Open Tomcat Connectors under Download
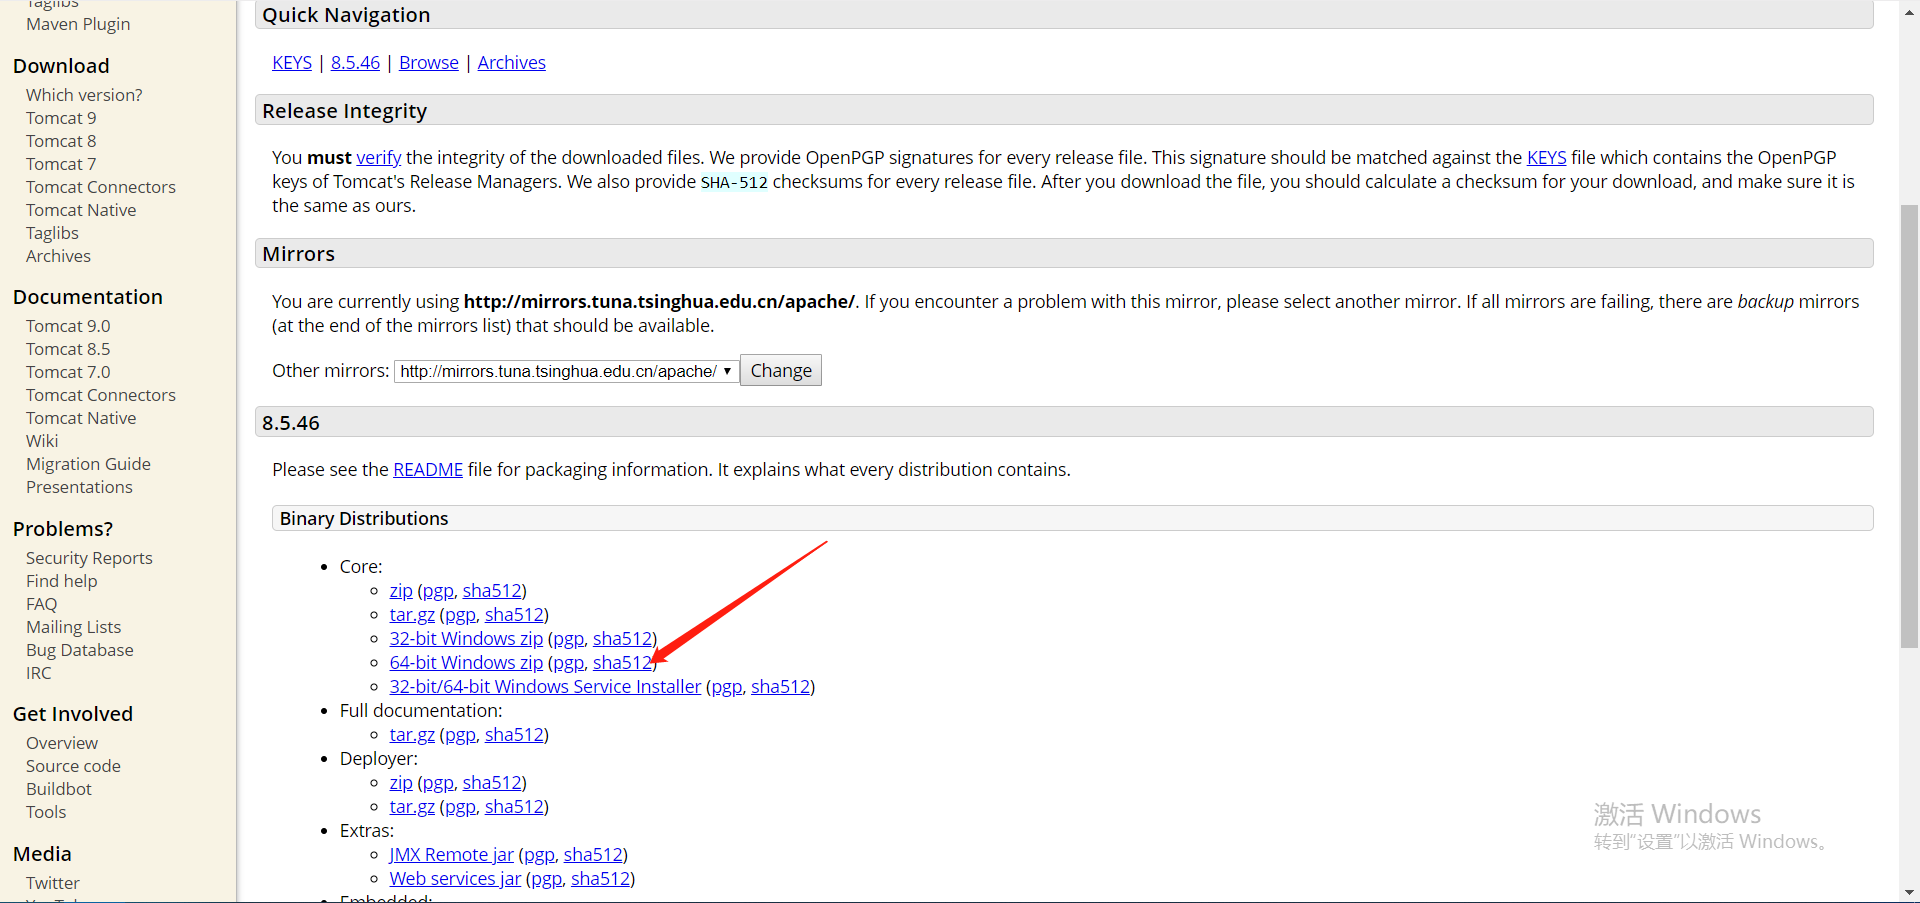 [101, 187]
